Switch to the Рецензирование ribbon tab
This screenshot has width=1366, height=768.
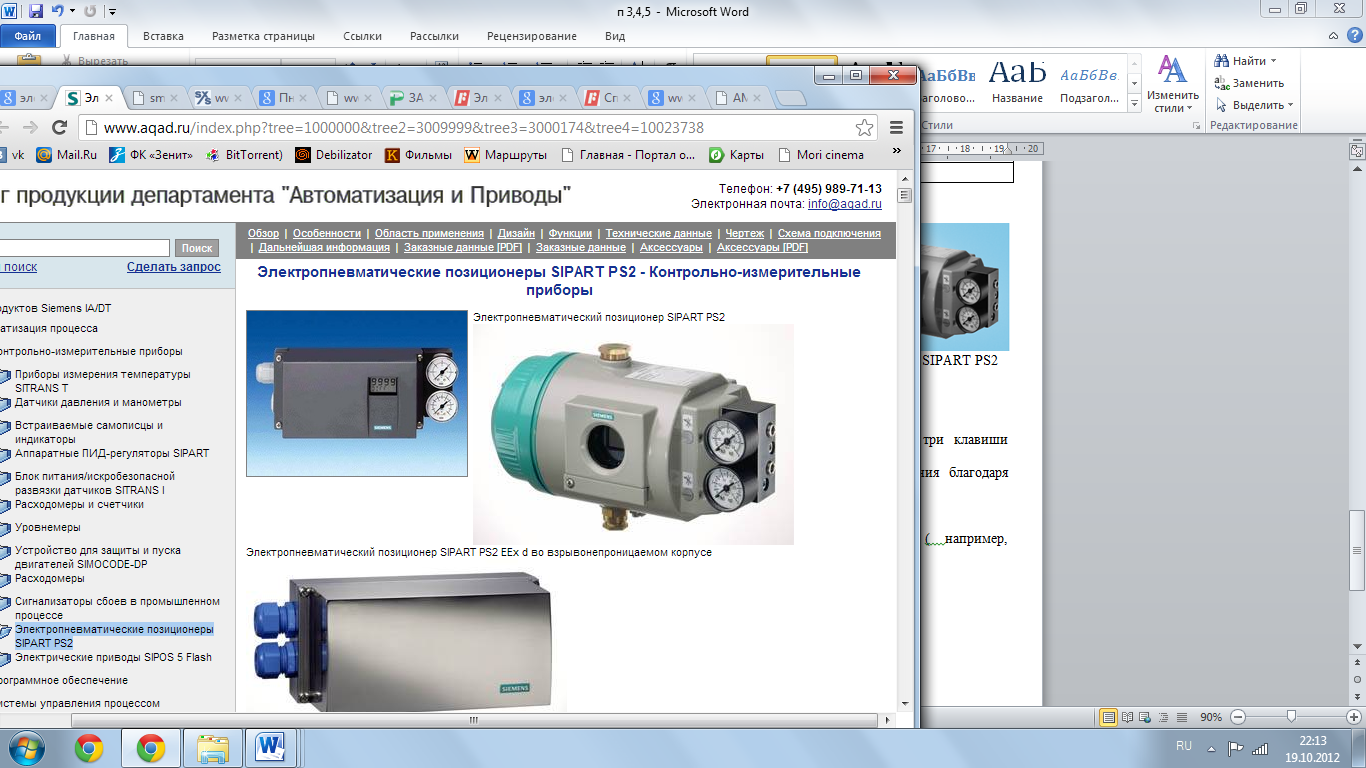pos(531,36)
